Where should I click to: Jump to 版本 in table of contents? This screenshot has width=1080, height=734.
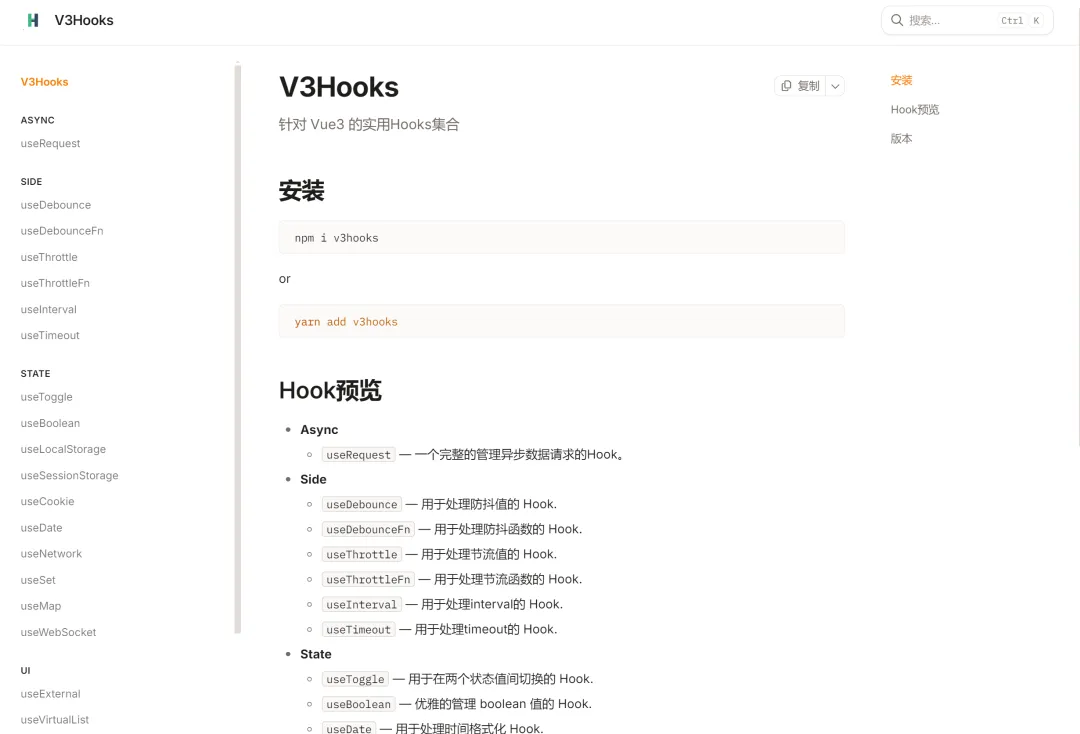click(901, 138)
